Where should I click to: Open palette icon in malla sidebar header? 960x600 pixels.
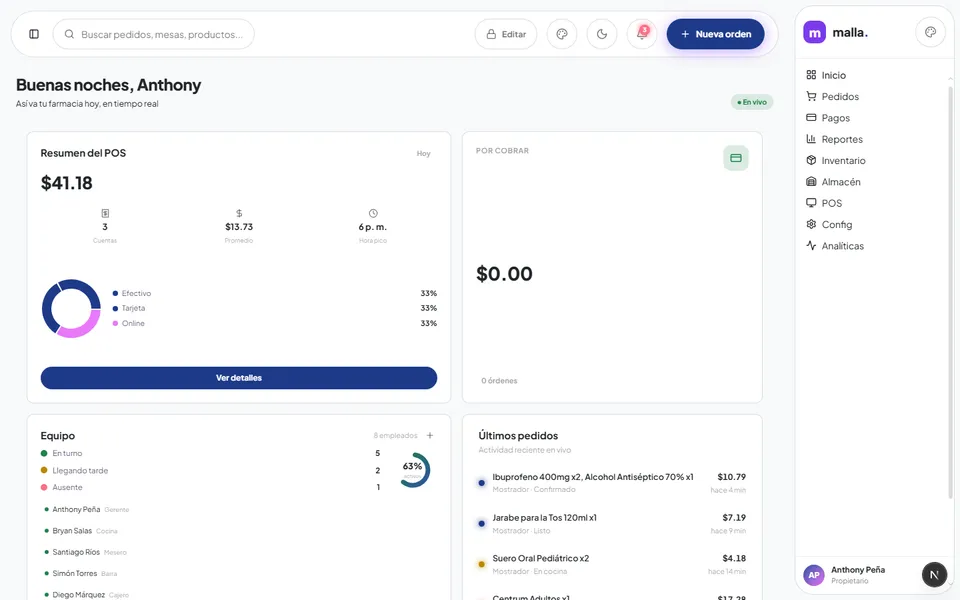pos(930,32)
